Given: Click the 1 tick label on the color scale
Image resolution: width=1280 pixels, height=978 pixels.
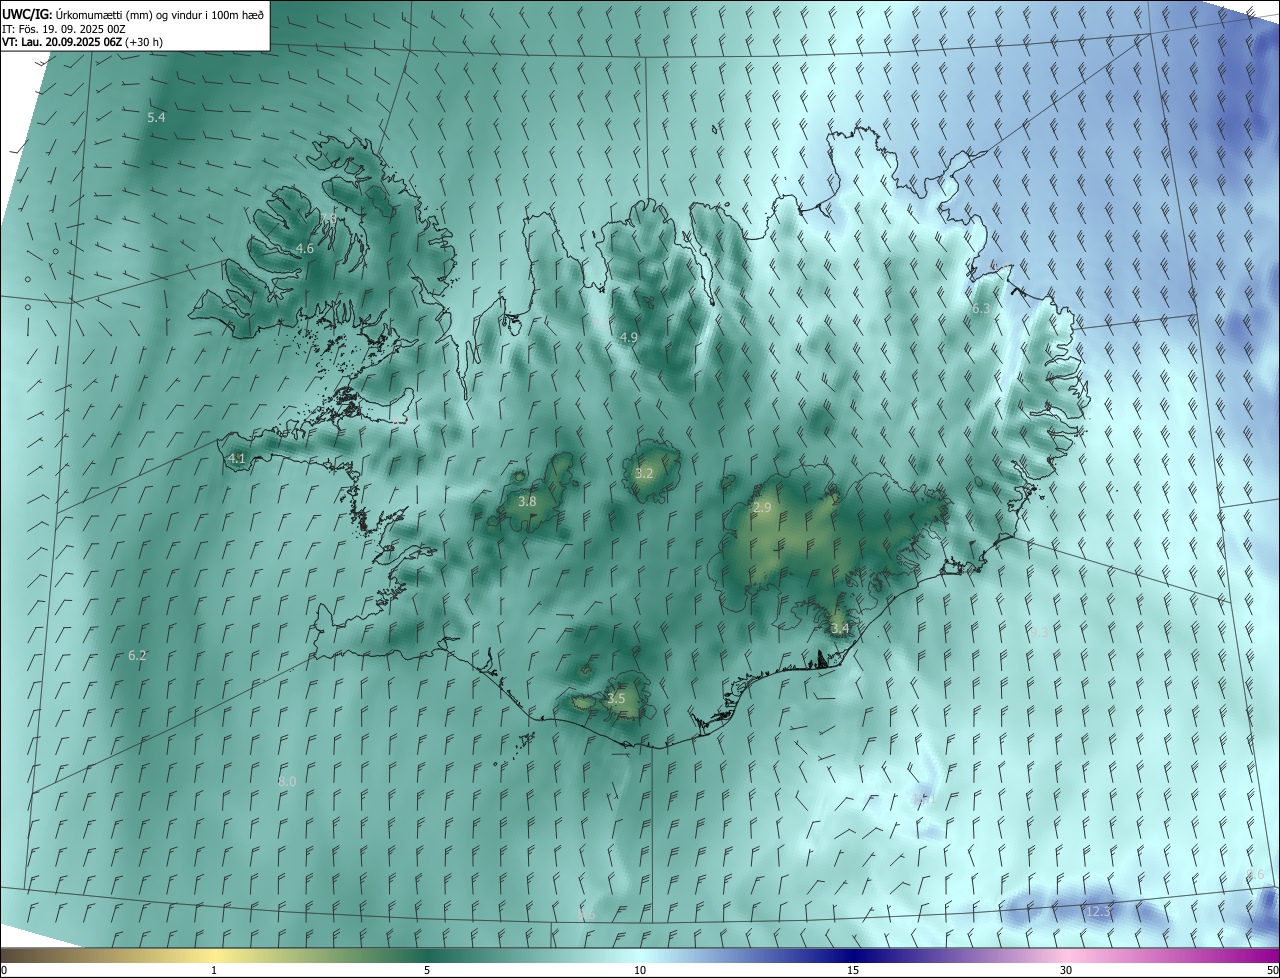Looking at the screenshot, I should pos(214,970).
